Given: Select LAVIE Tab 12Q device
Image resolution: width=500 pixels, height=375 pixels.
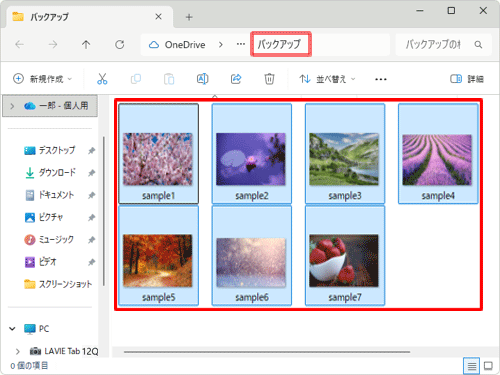Looking at the screenshot, I should (x=64, y=351).
